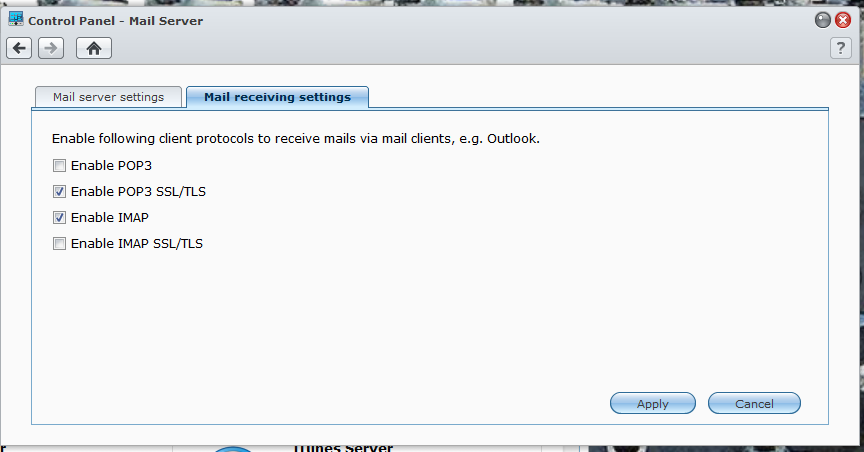Image resolution: width=864 pixels, height=452 pixels.
Task: Click the 'Enable IMAP' label text
Action: pyautogui.click(x=110, y=217)
